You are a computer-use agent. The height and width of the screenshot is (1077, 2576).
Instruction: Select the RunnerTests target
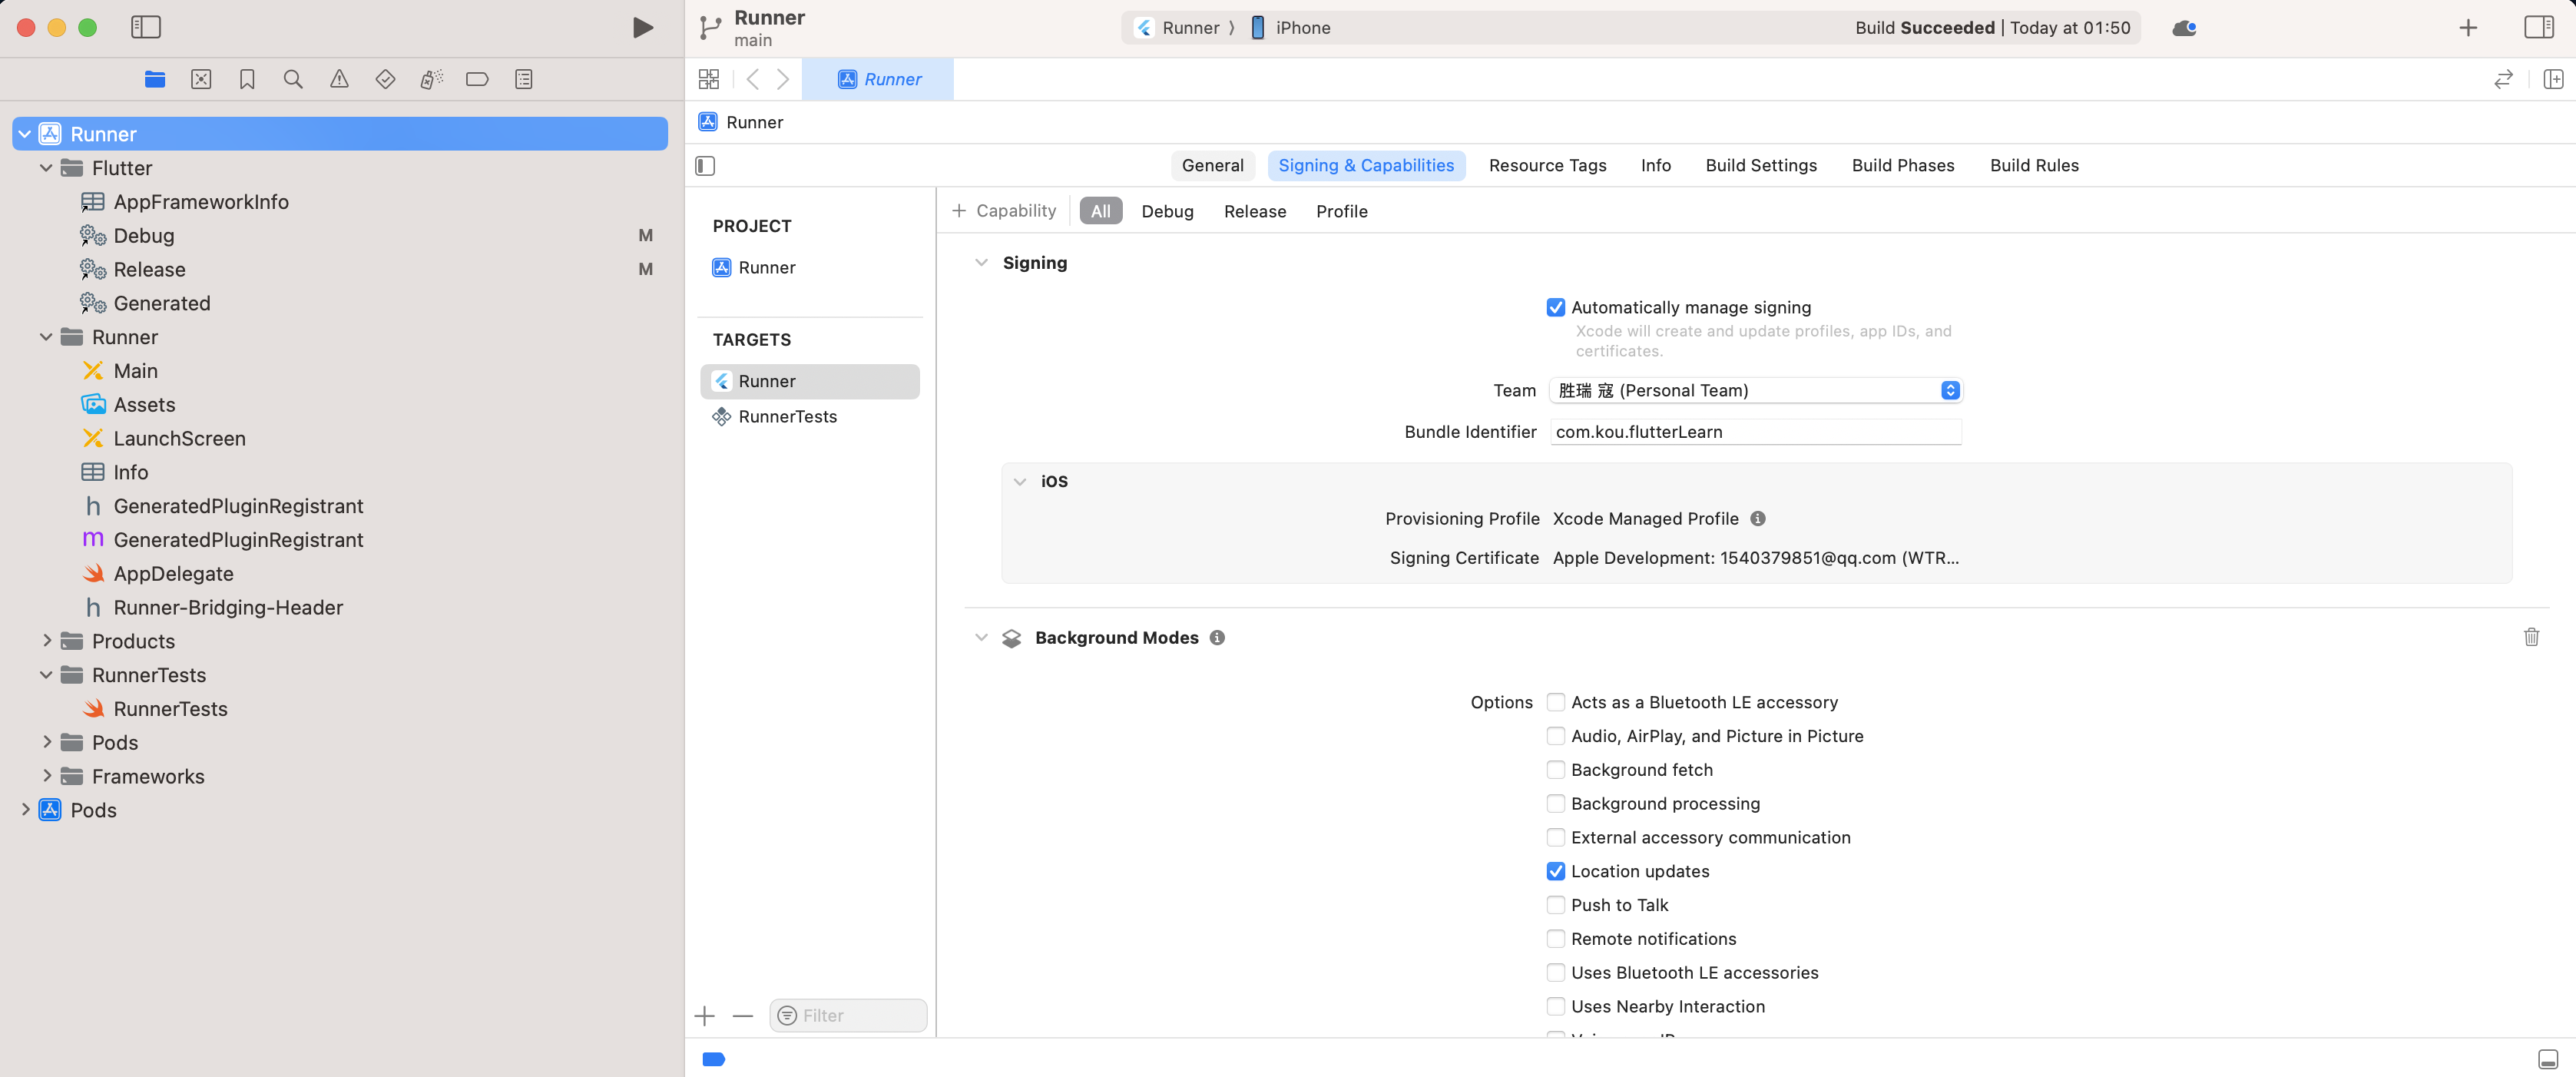(x=787, y=416)
